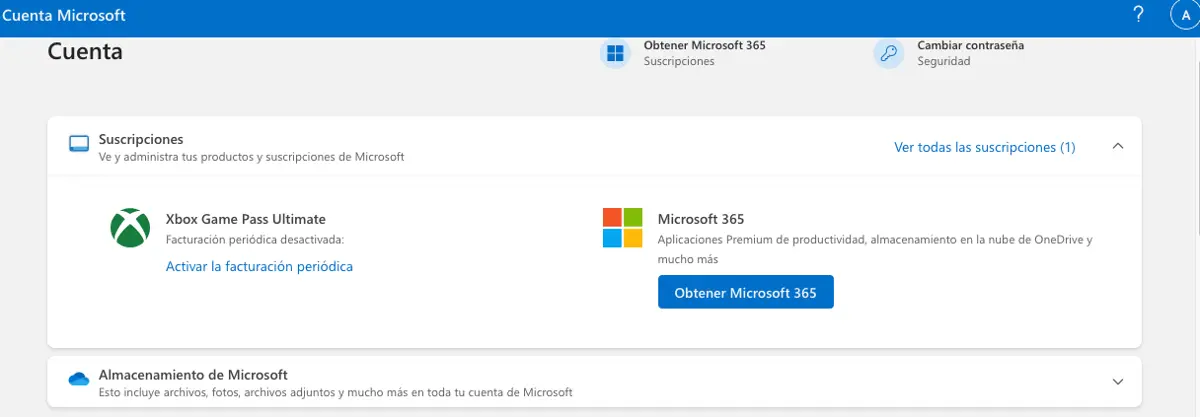The width and height of the screenshot is (1200, 417).
Task: Click the key icon for Cambiar contraseña
Action: click(x=889, y=53)
